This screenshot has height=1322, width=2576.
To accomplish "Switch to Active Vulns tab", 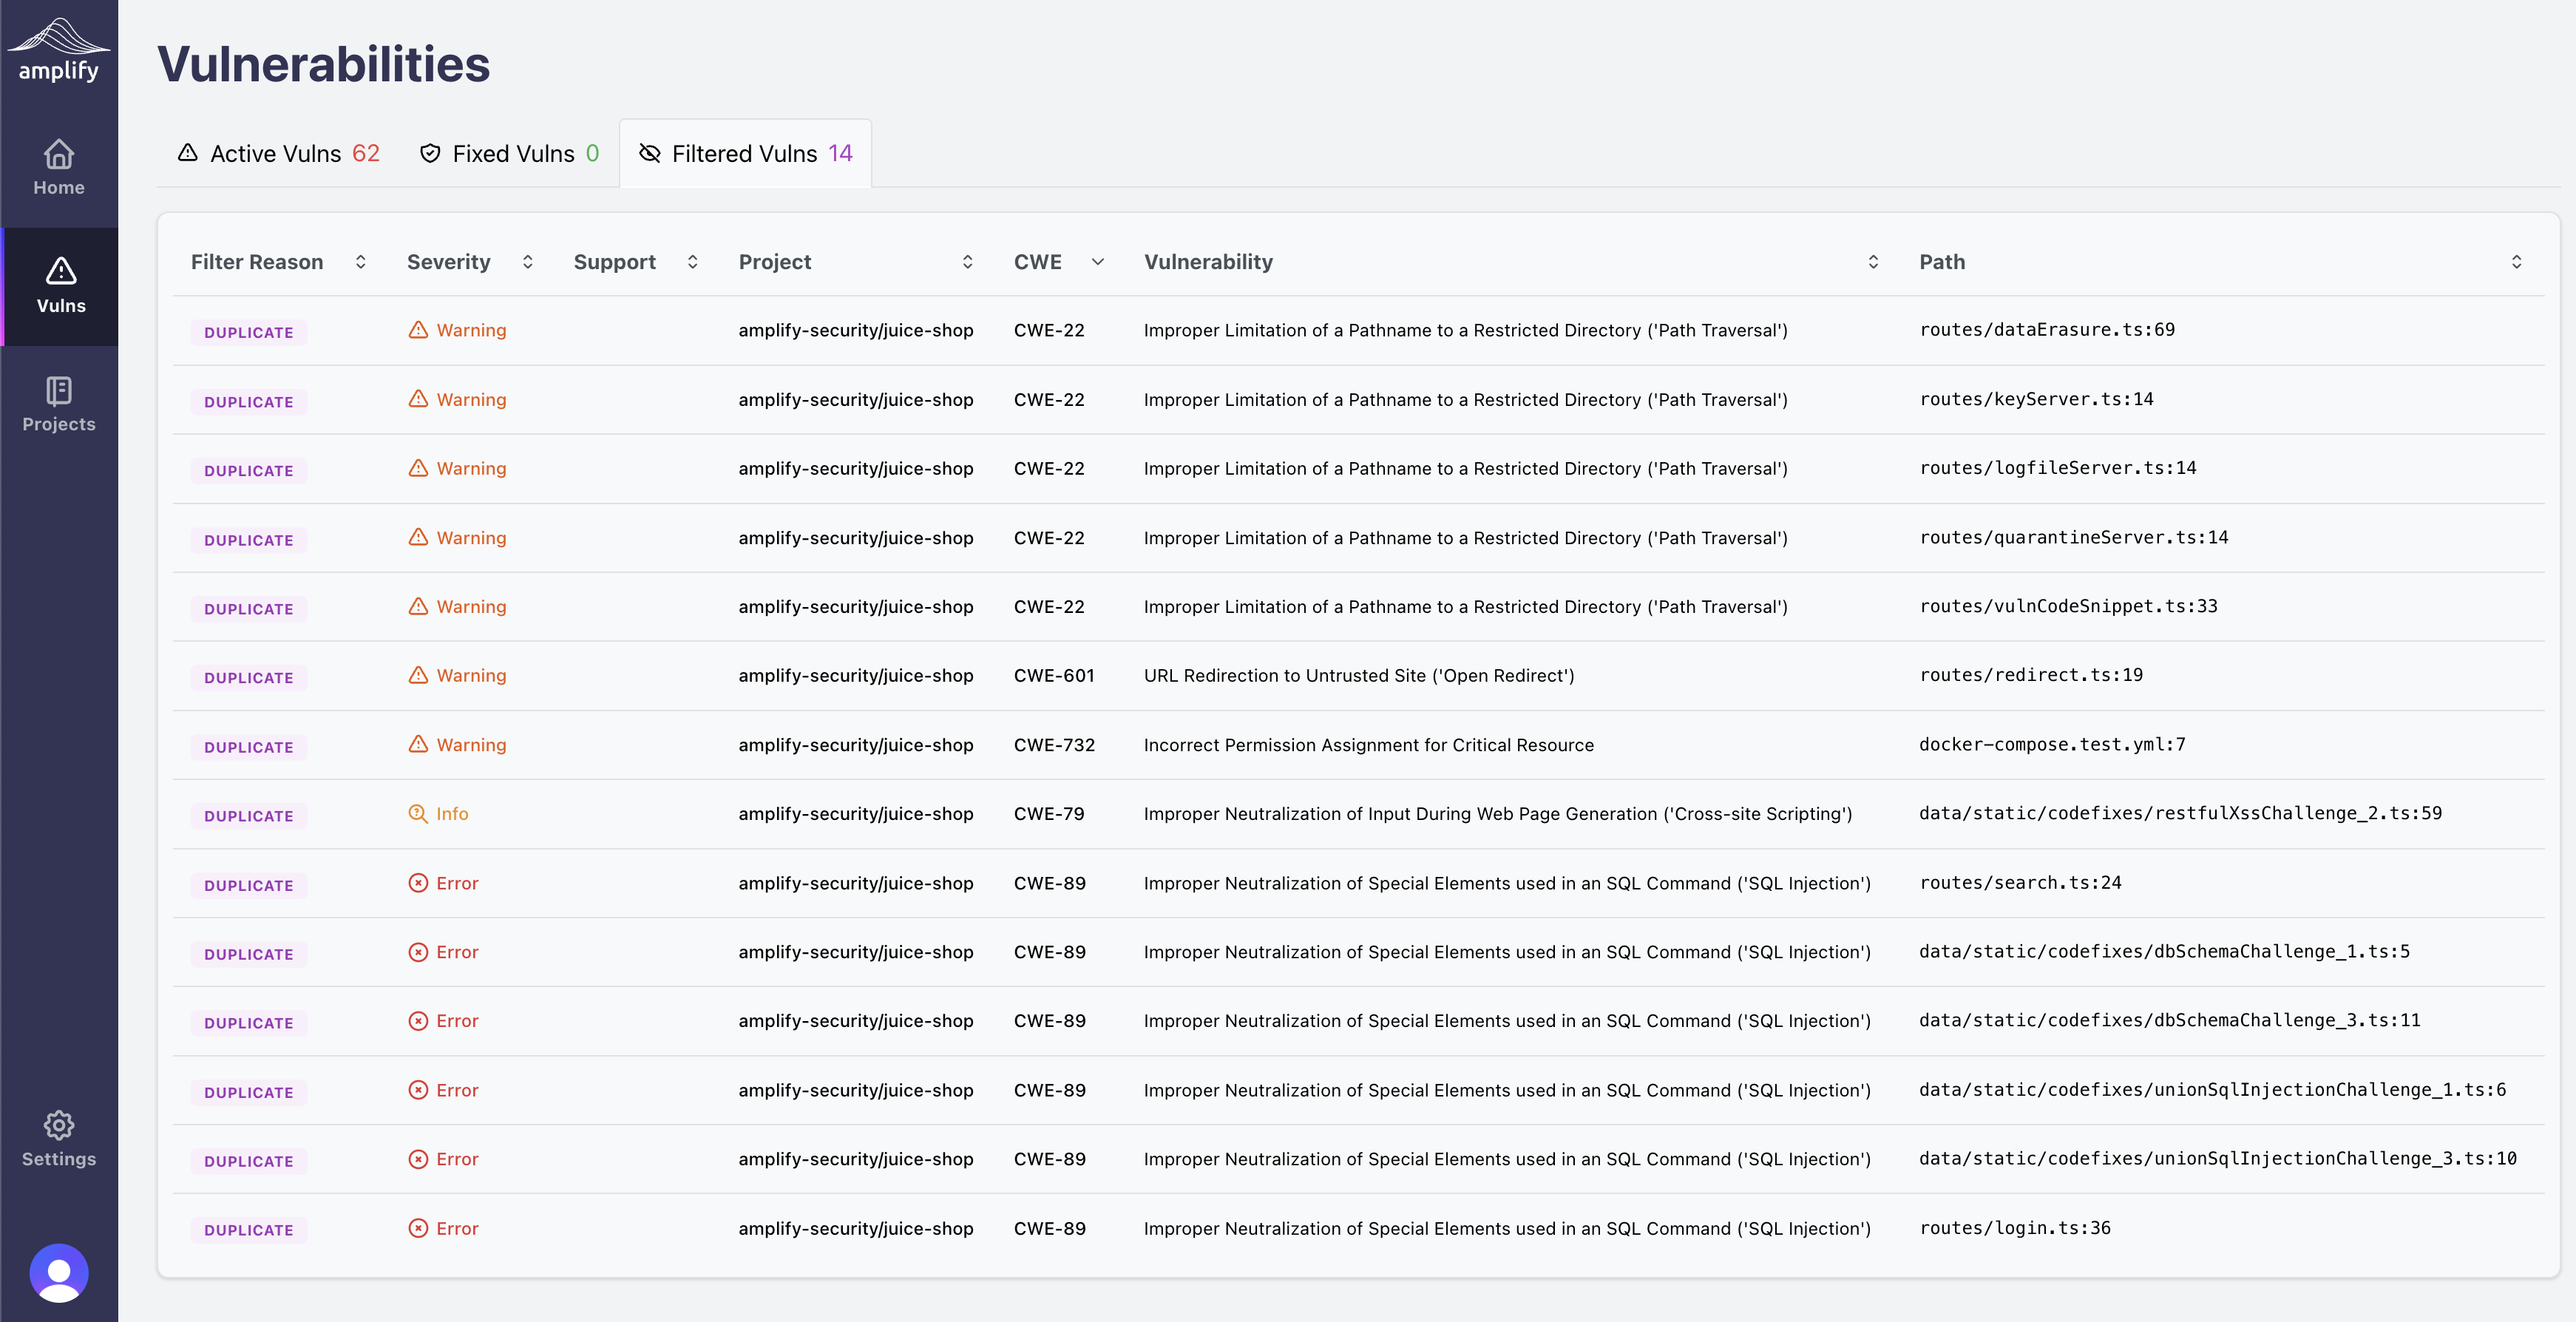I will pyautogui.click(x=279, y=154).
